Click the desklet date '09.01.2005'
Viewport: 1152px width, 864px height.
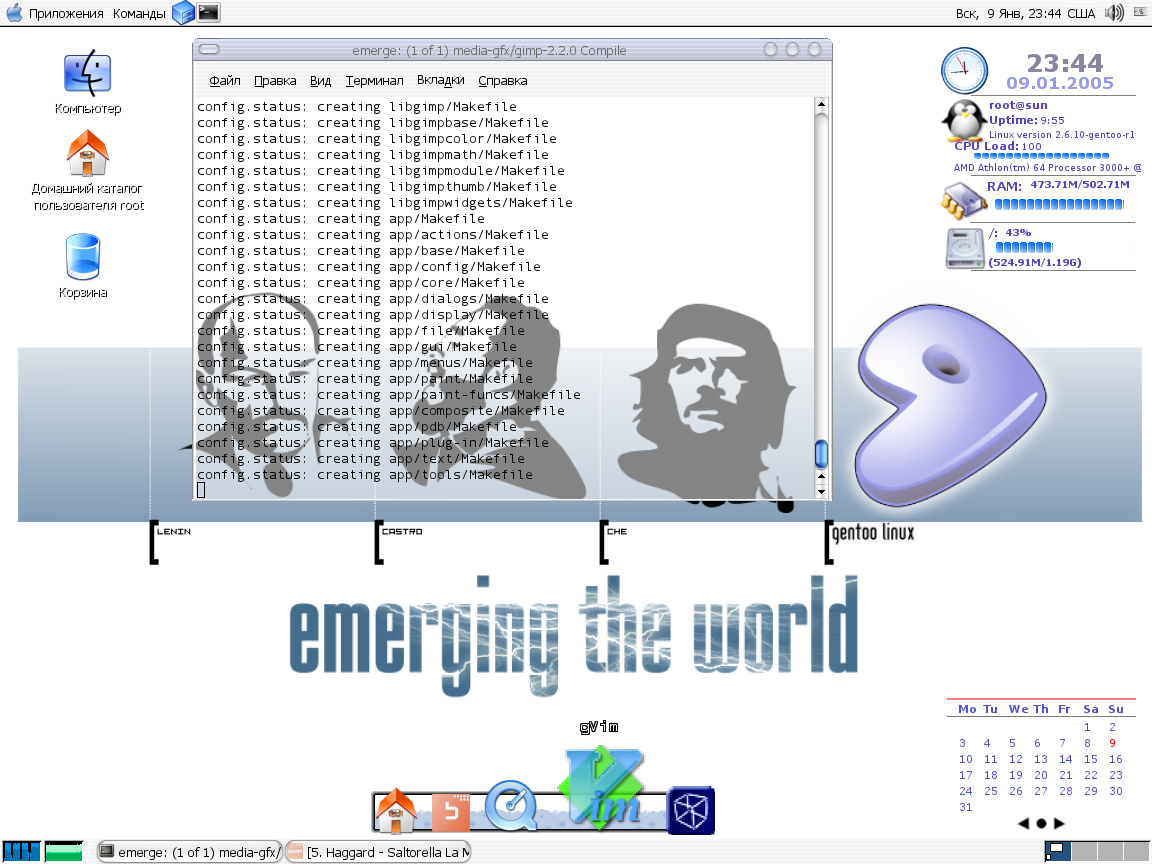tap(1060, 83)
